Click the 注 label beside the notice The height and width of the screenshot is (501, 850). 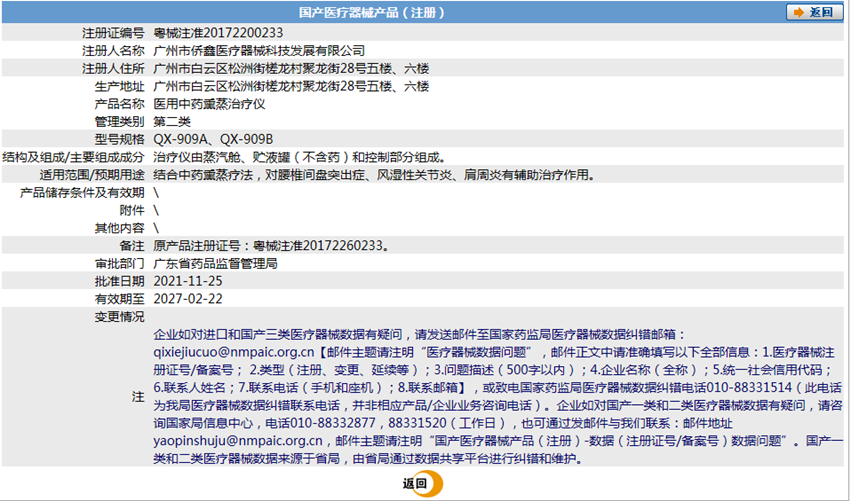[x=138, y=396]
